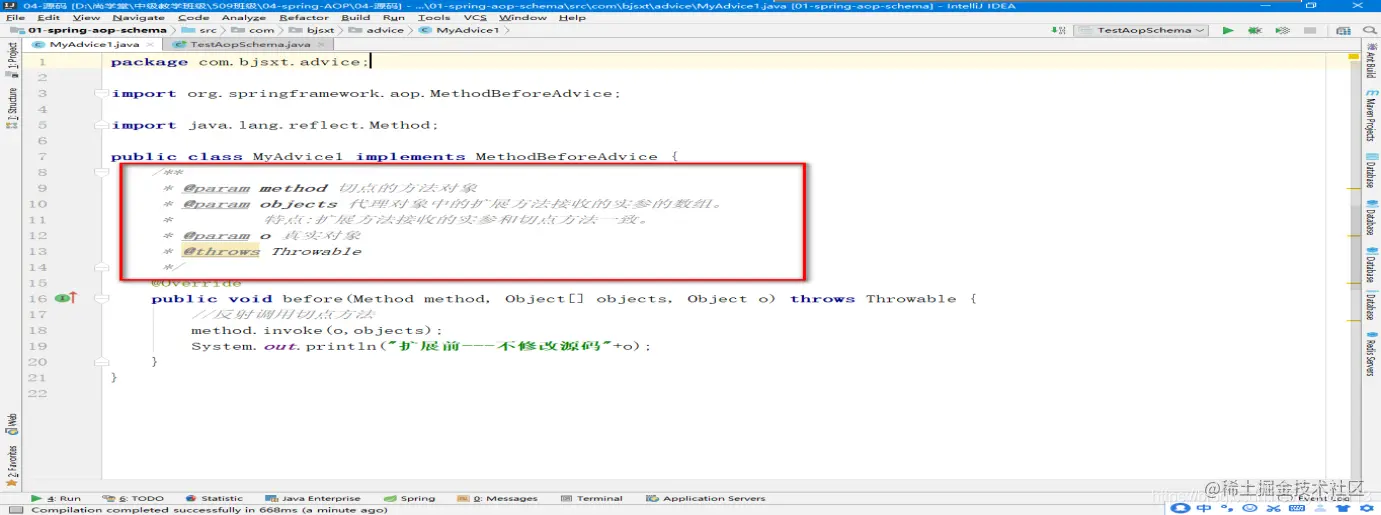Open the Navigate menu

[139, 17]
